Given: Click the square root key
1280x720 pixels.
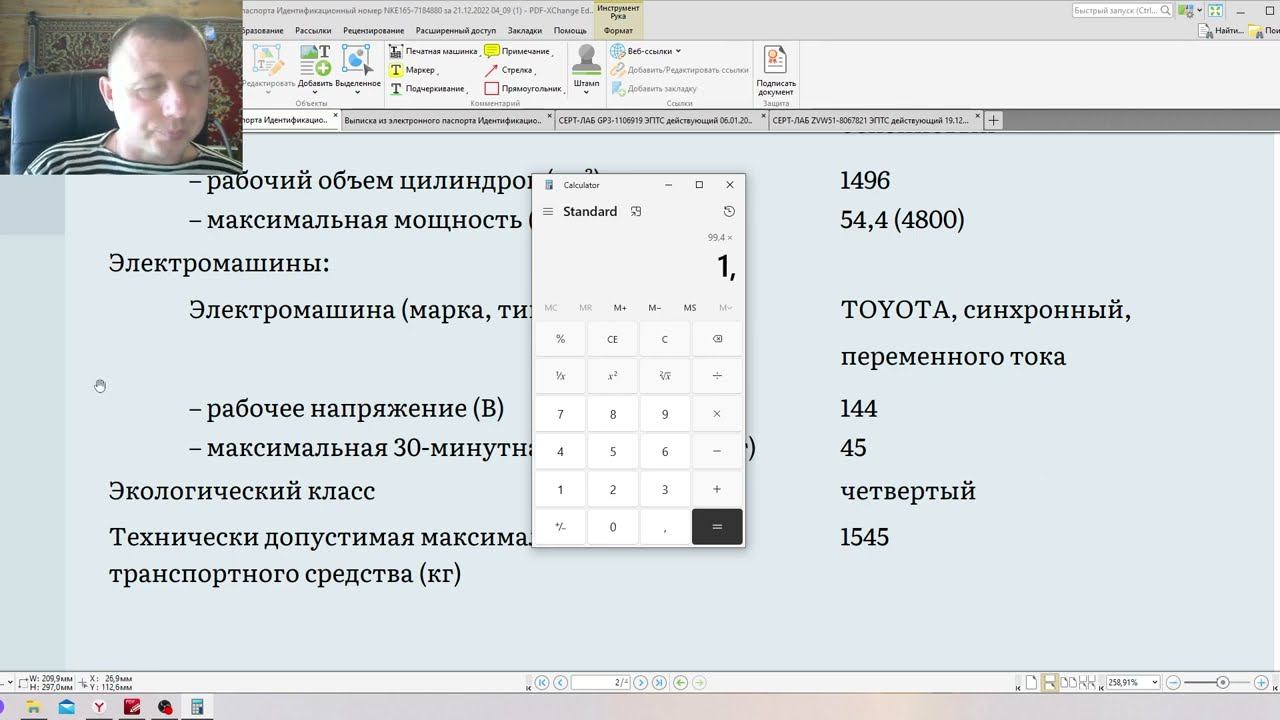Looking at the screenshot, I should (665, 376).
